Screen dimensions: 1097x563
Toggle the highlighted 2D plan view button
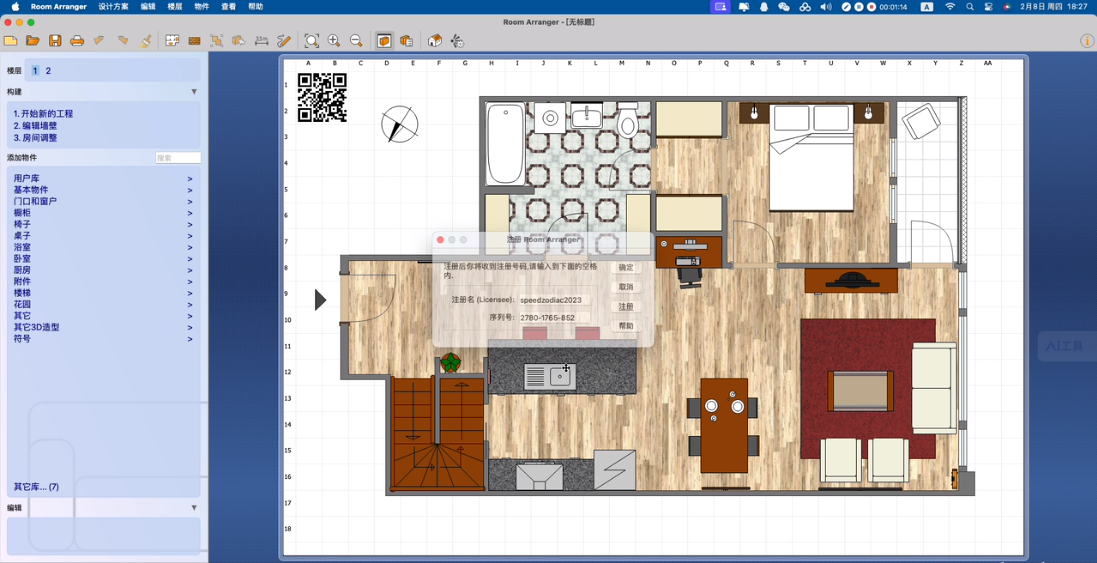click(384, 41)
